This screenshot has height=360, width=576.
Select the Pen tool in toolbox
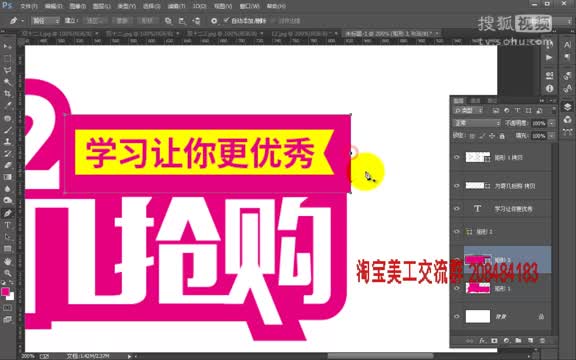tap(7, 213)
